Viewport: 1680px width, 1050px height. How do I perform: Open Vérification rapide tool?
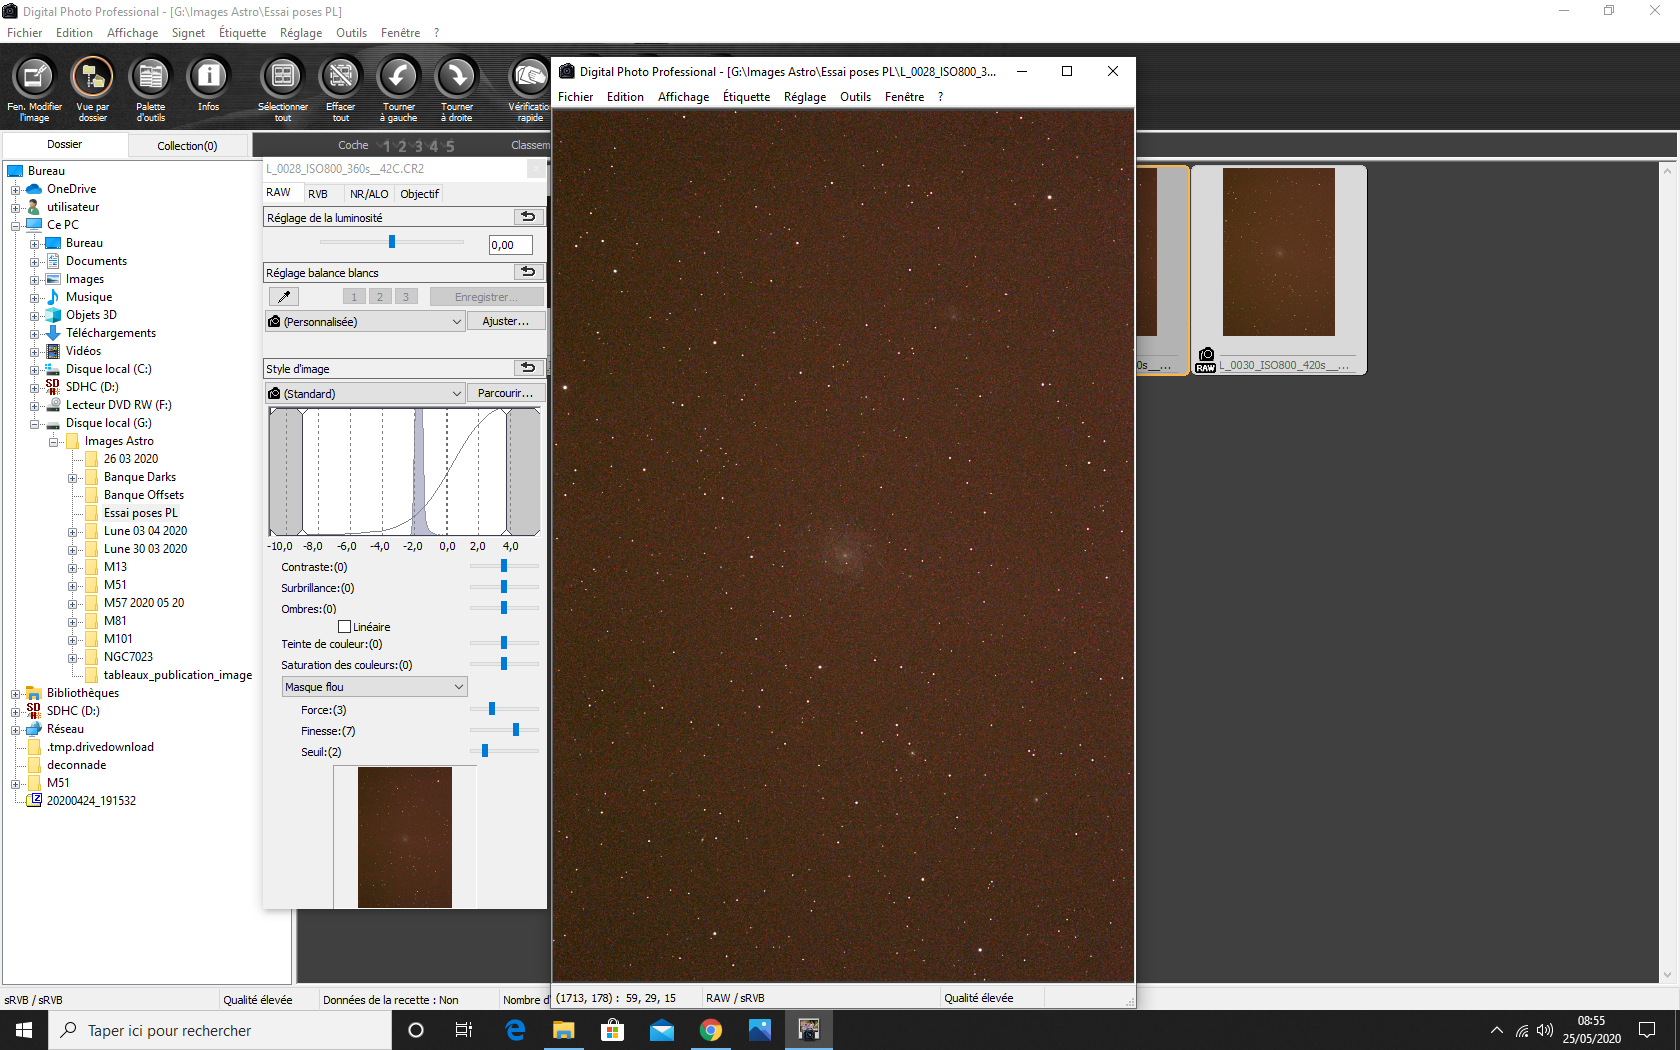coord(529,89)
